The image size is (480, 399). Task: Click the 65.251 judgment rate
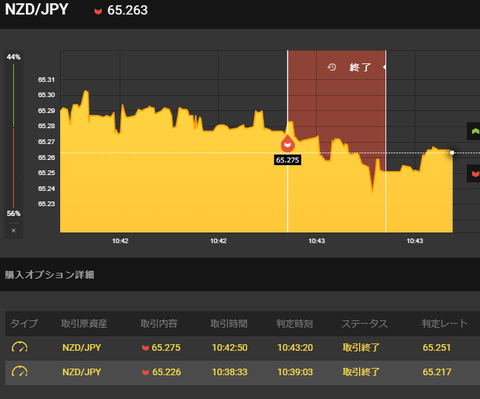coord(437,348)
